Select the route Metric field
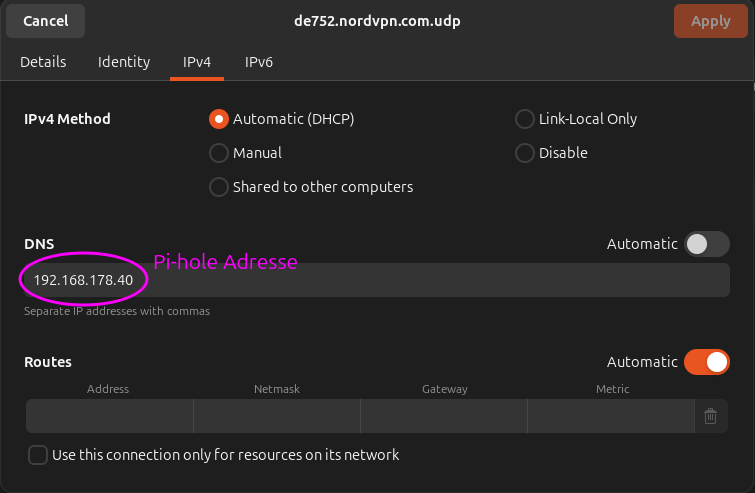 610,416
